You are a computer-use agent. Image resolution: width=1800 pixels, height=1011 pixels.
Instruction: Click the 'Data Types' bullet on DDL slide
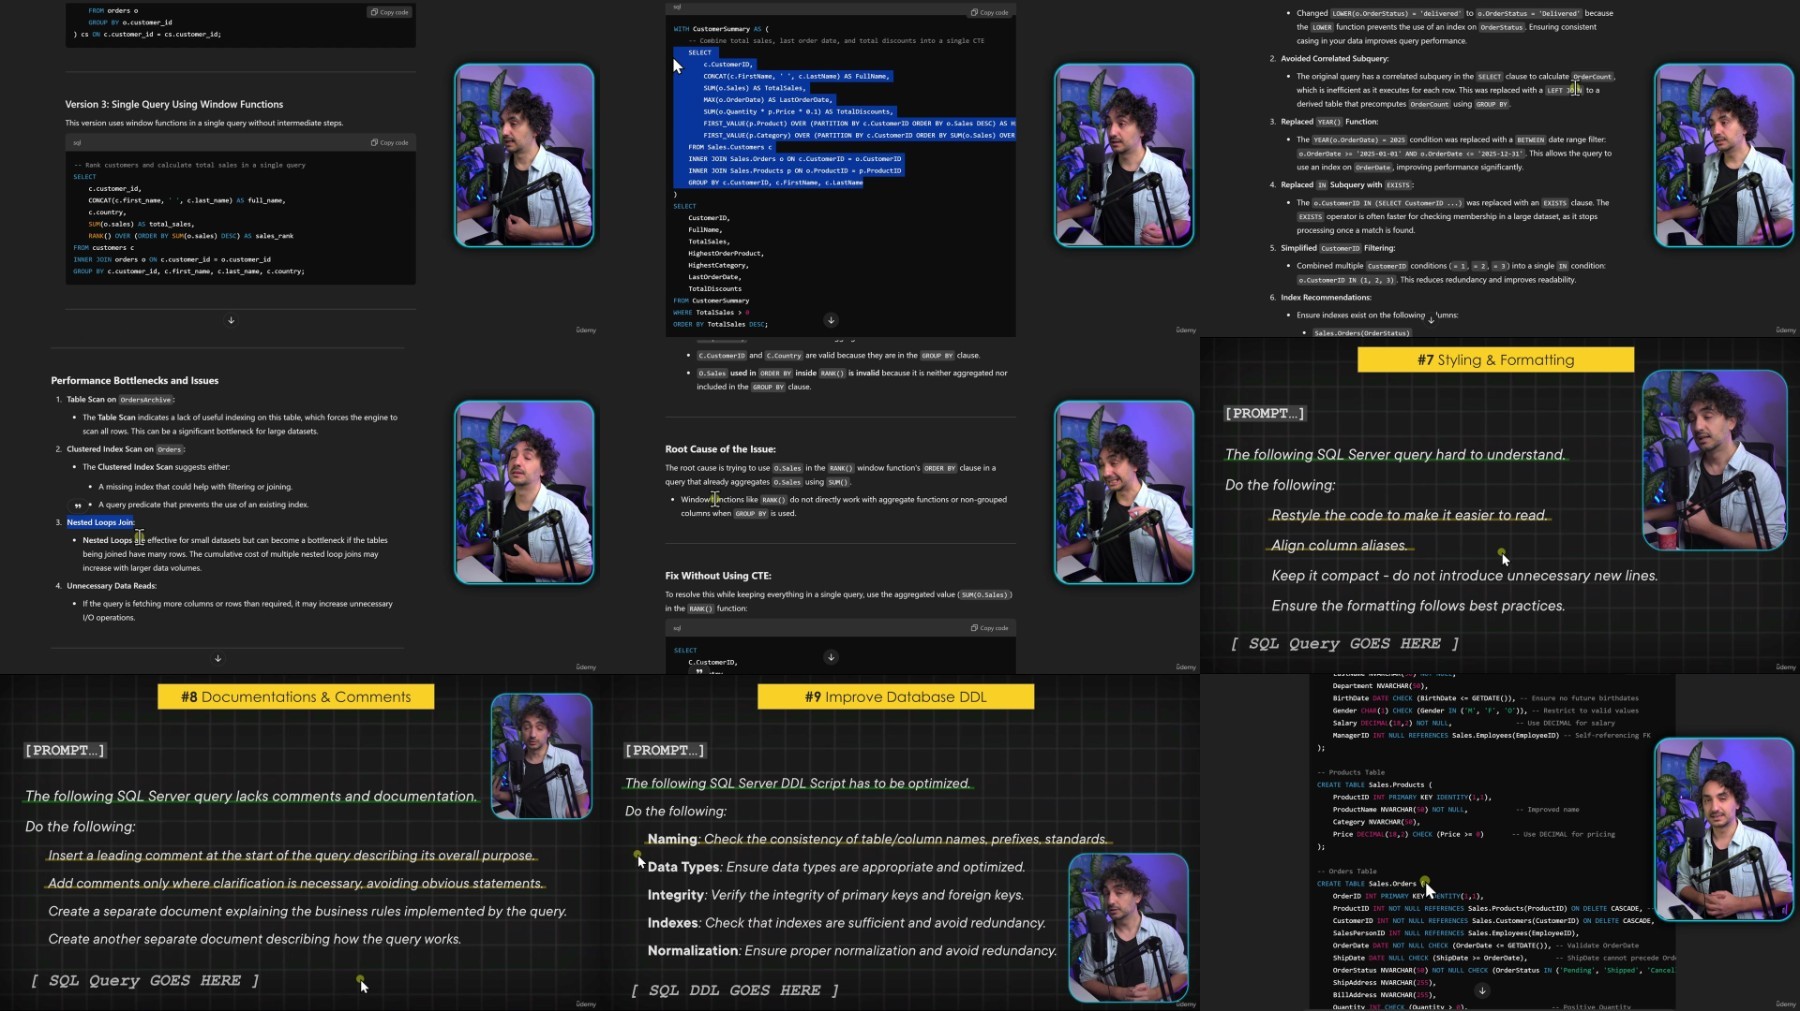836,867
